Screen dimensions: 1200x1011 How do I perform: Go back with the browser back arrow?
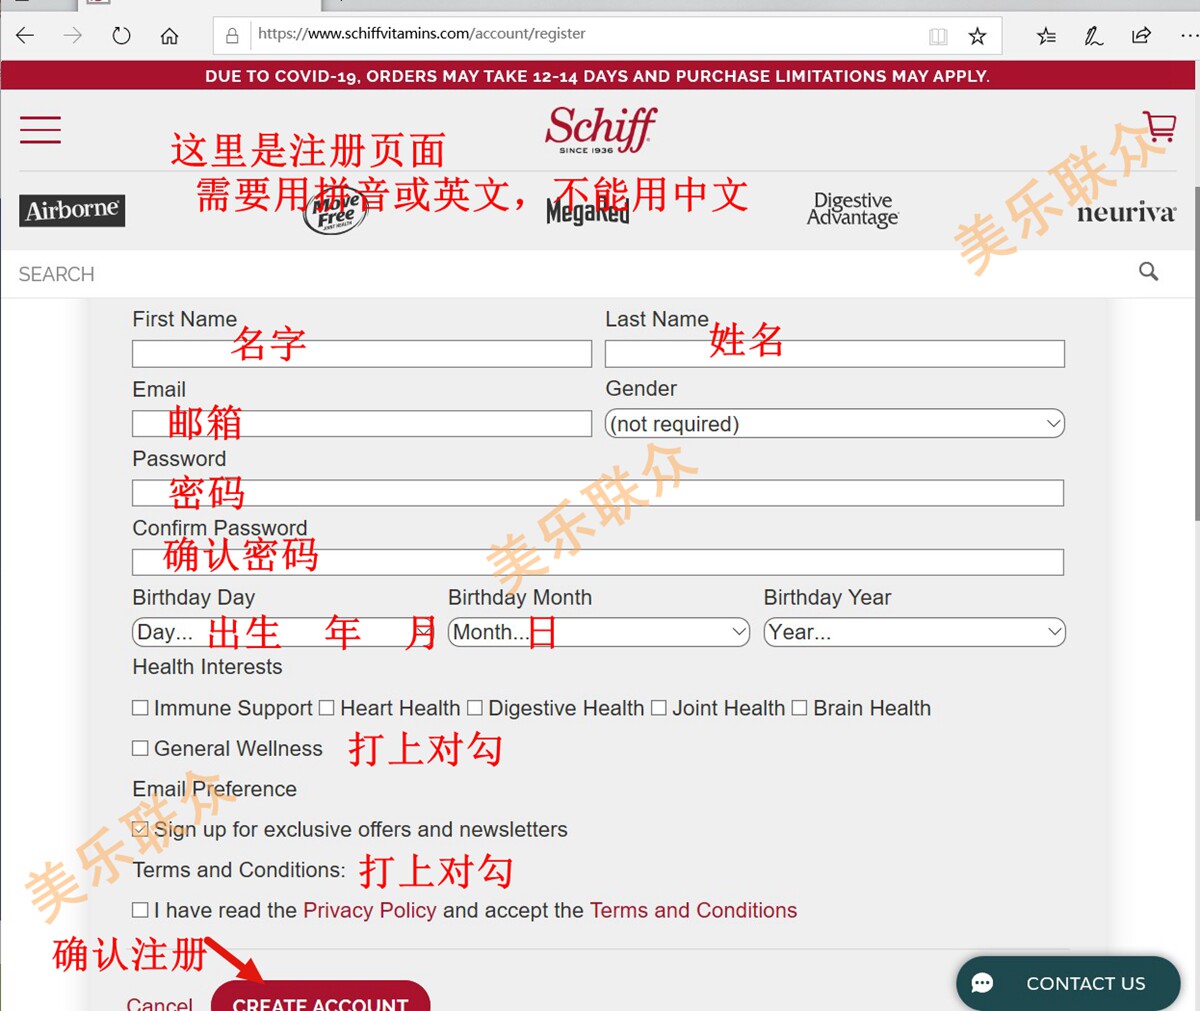pyautogui.click(x=25, y=36)
